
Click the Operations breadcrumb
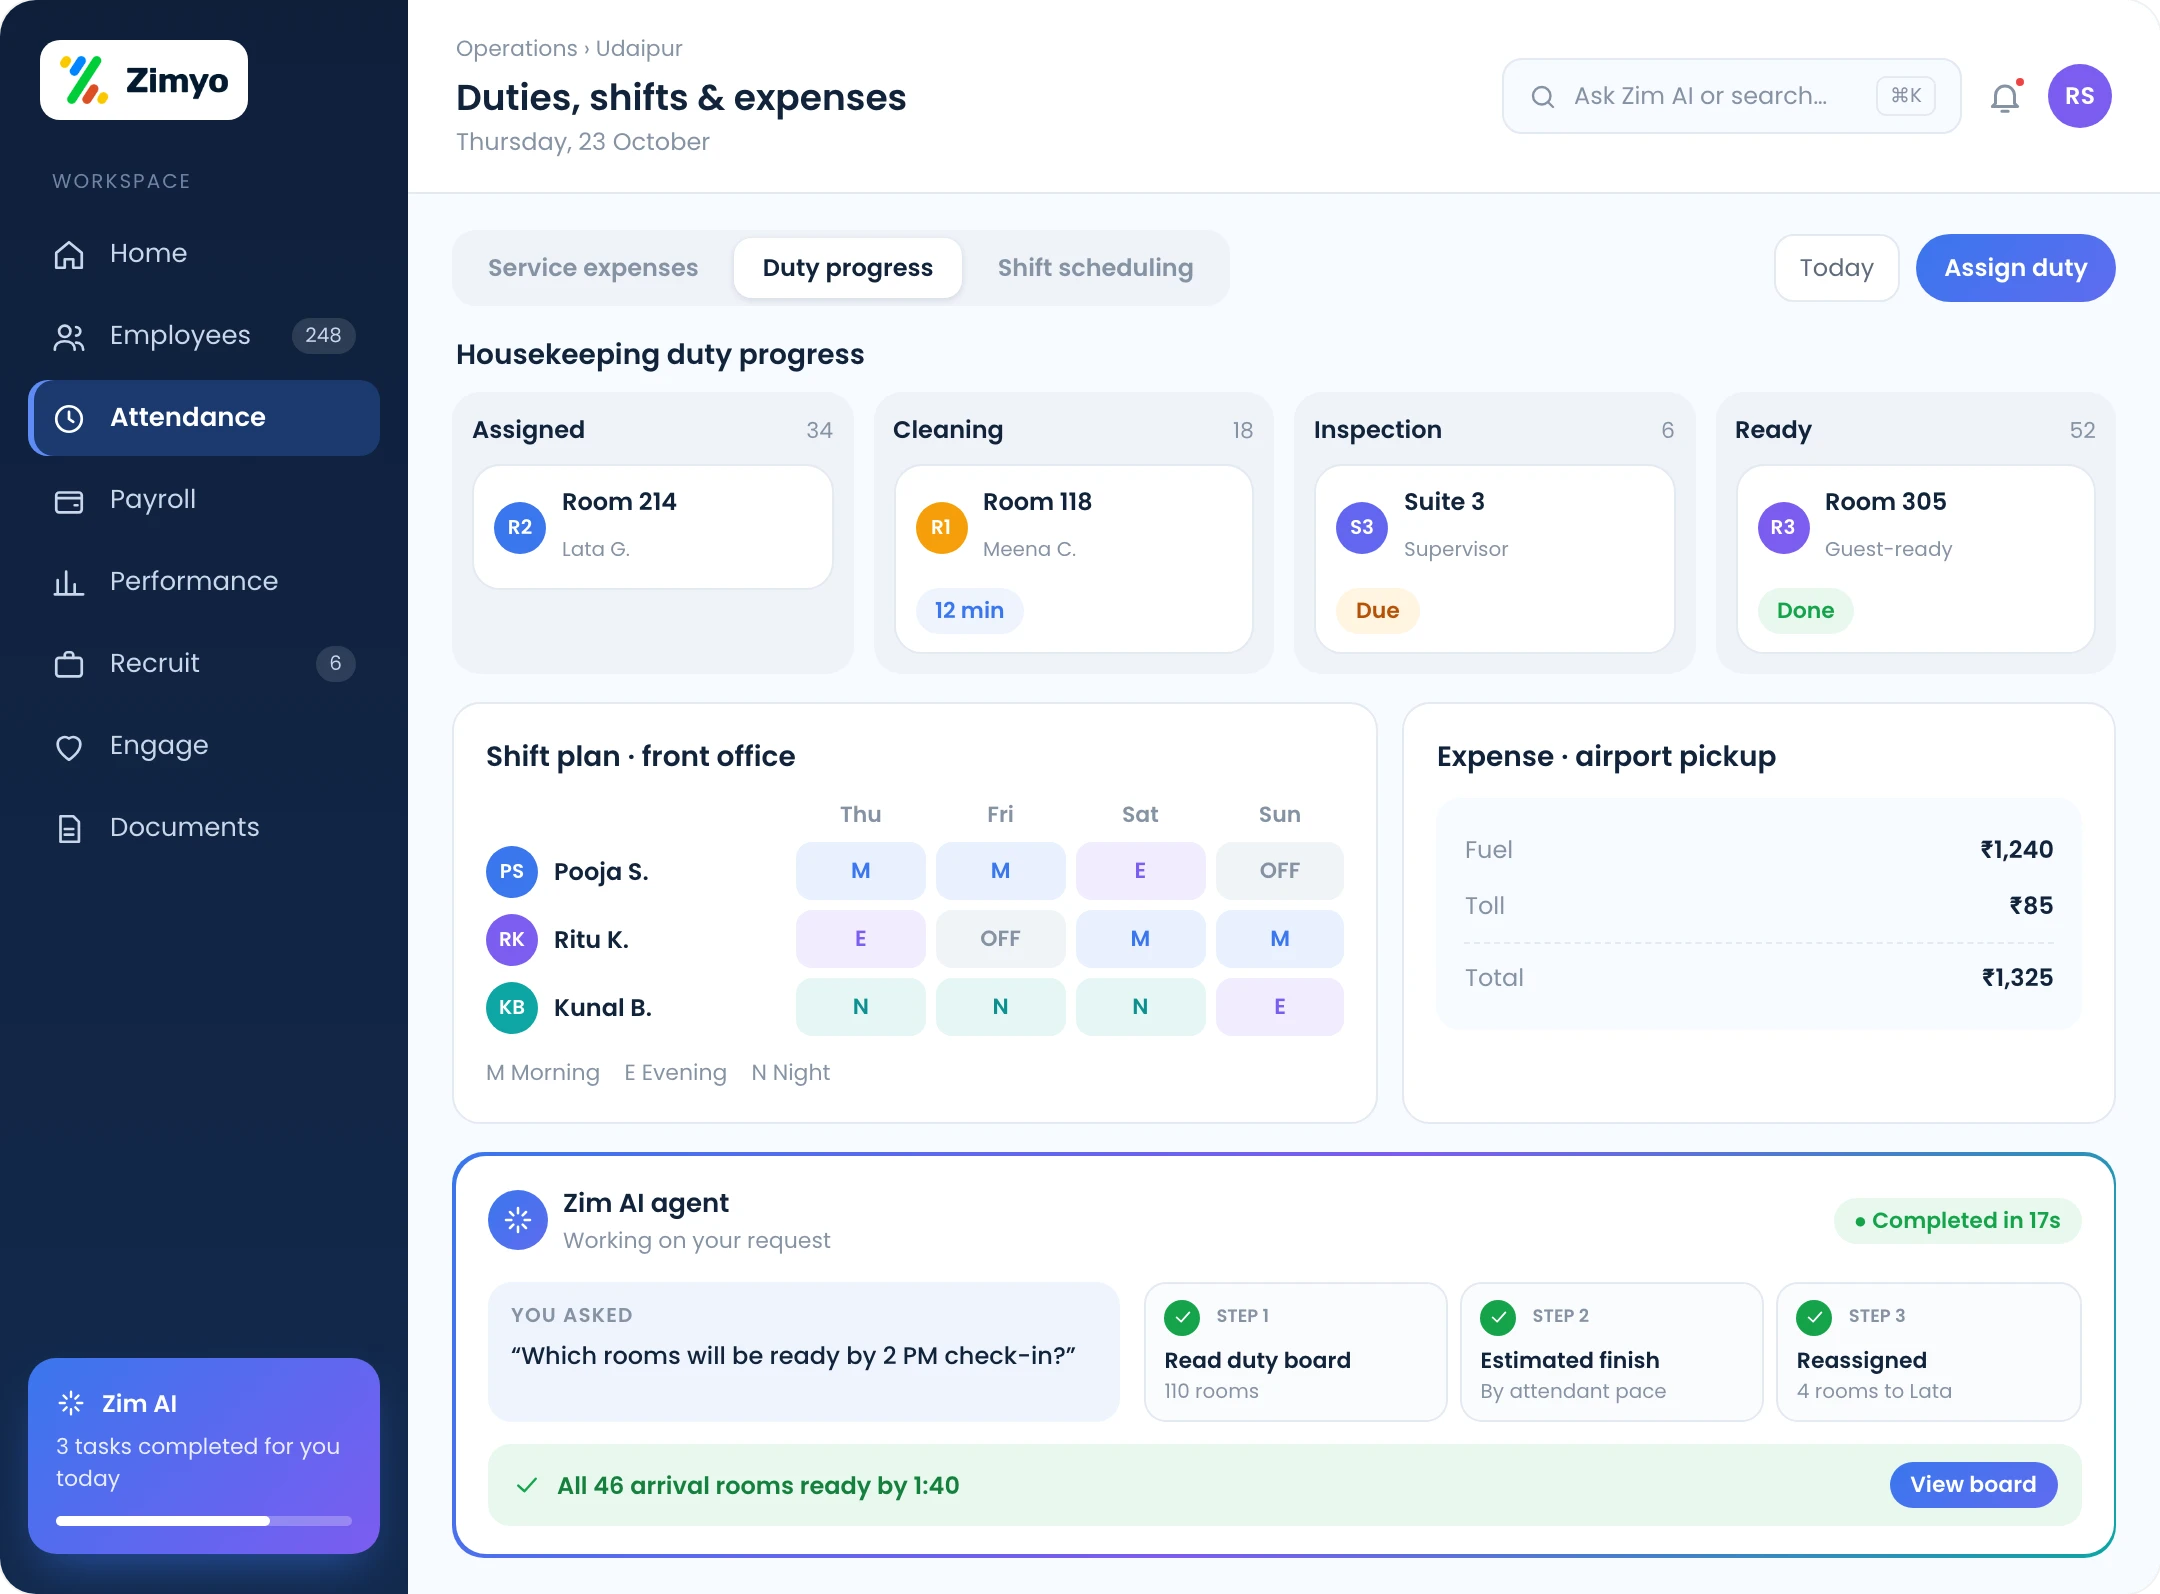516,48
